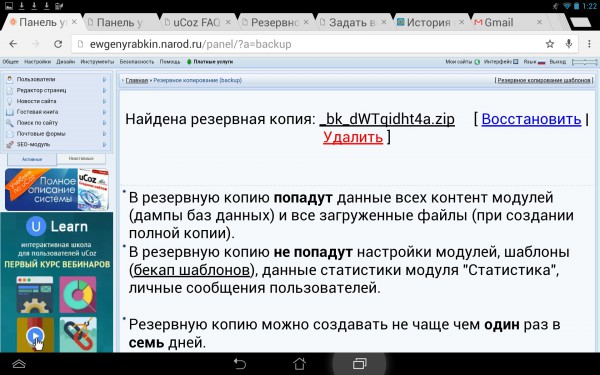Click the red Удалить link

pyautogui.click(x=353, y=137)
